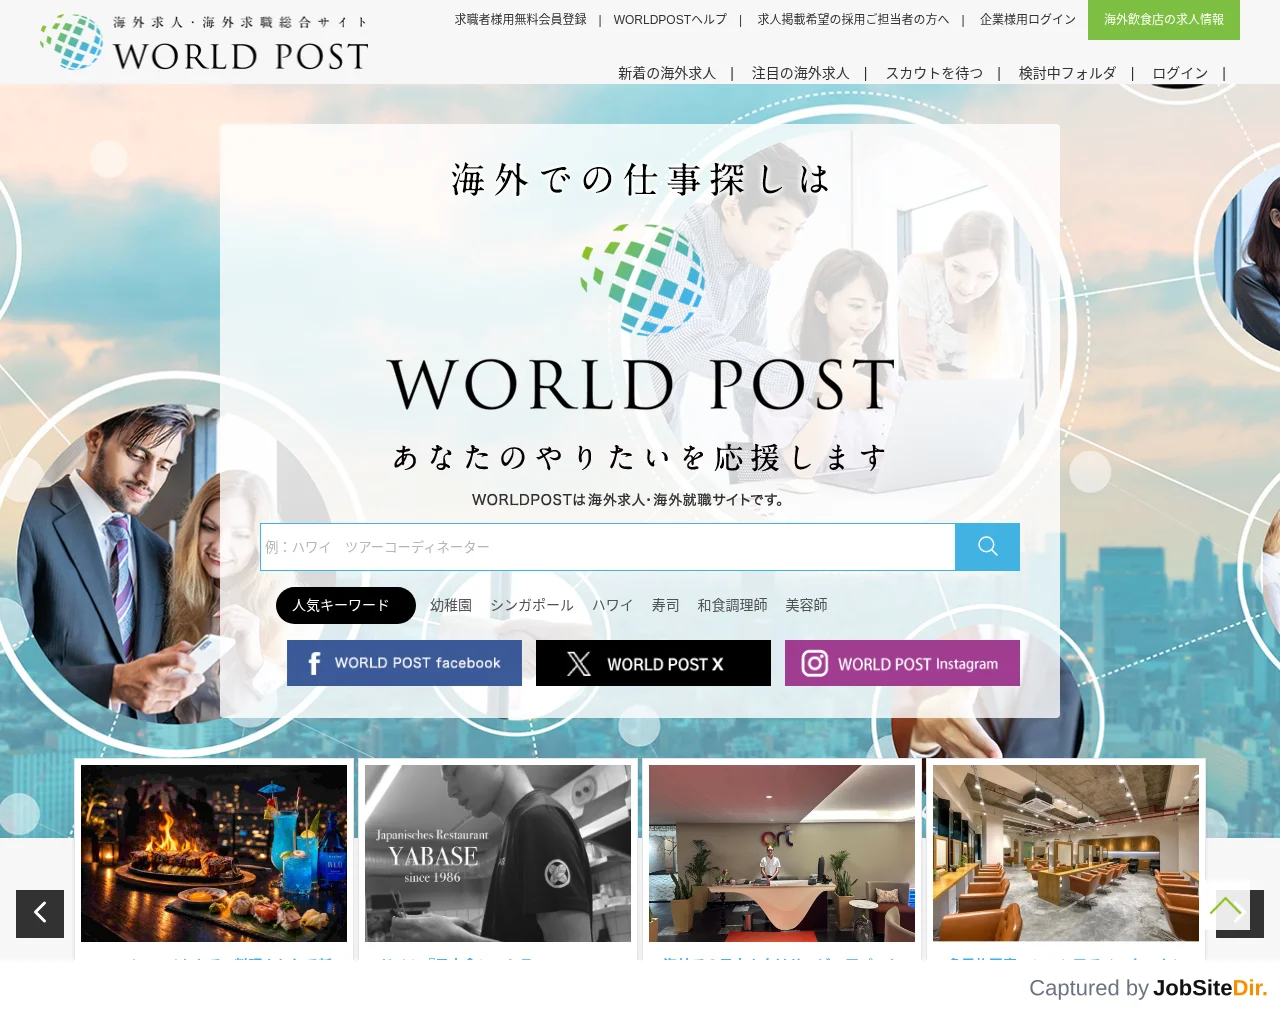1280x1018 pixels.
Task: Click the WORLD POST header logo
Action: [x=205, y=43]
